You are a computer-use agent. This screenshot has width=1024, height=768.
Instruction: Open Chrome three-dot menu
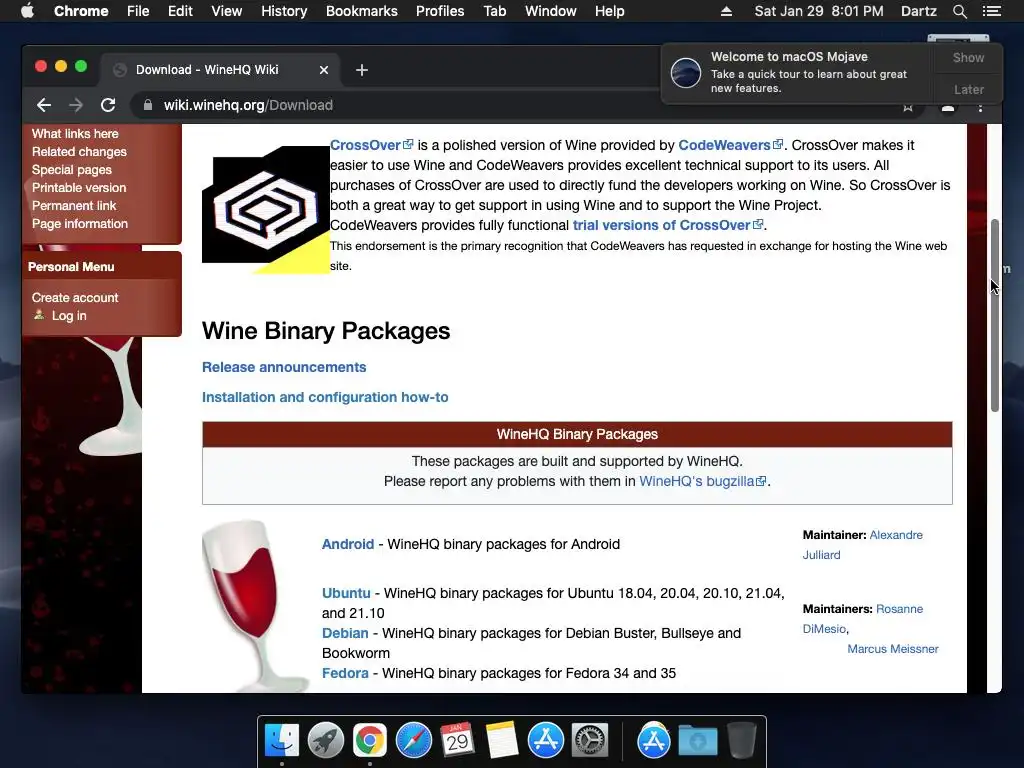[980, 108]
